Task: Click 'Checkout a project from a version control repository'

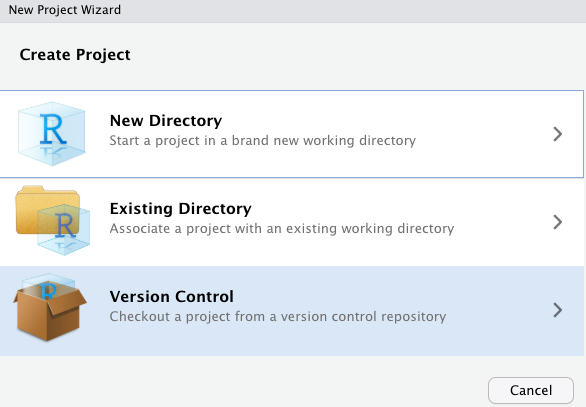Action: point(278,317)
